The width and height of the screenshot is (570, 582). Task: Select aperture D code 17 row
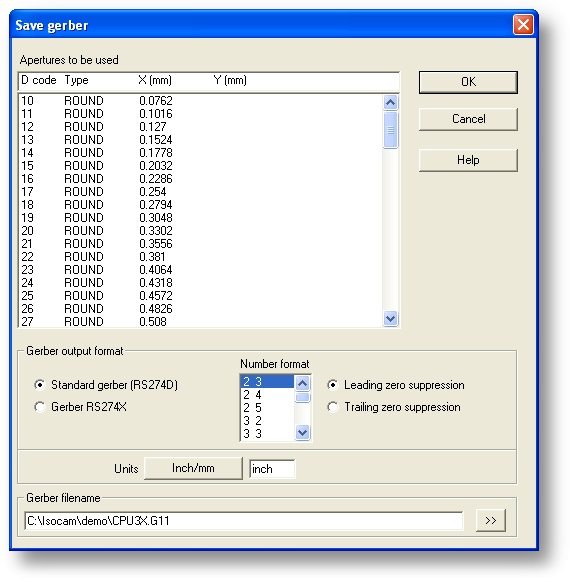click(200, 192)
